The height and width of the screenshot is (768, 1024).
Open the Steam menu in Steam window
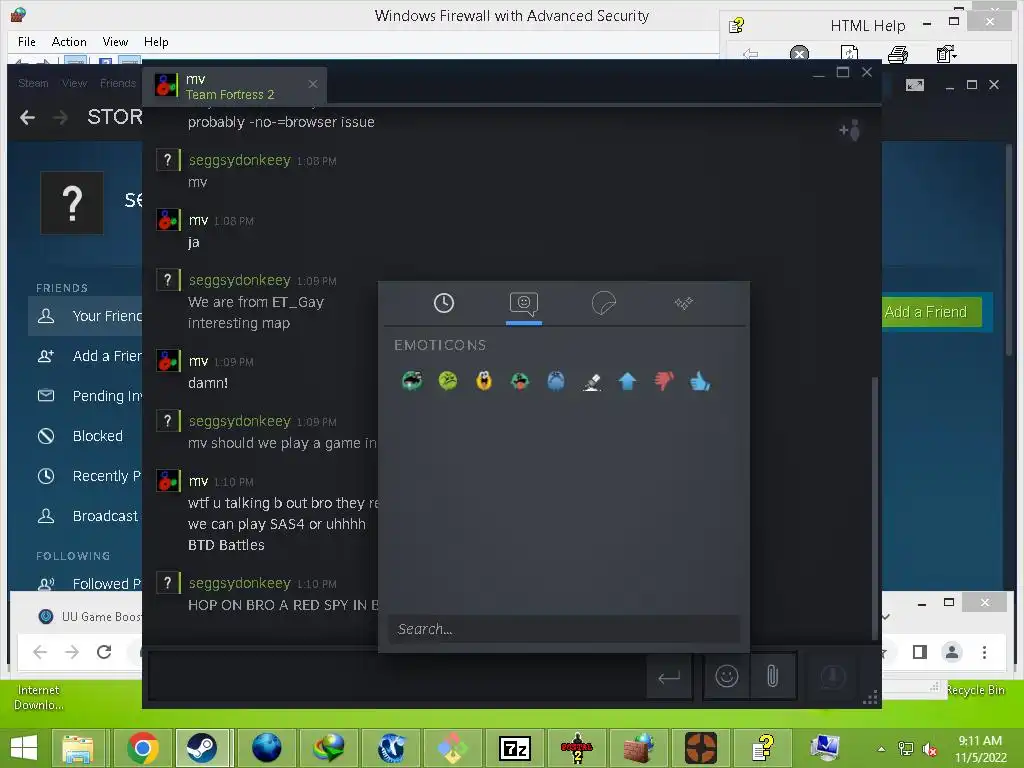pyautogui.click(x=33, y=83)
